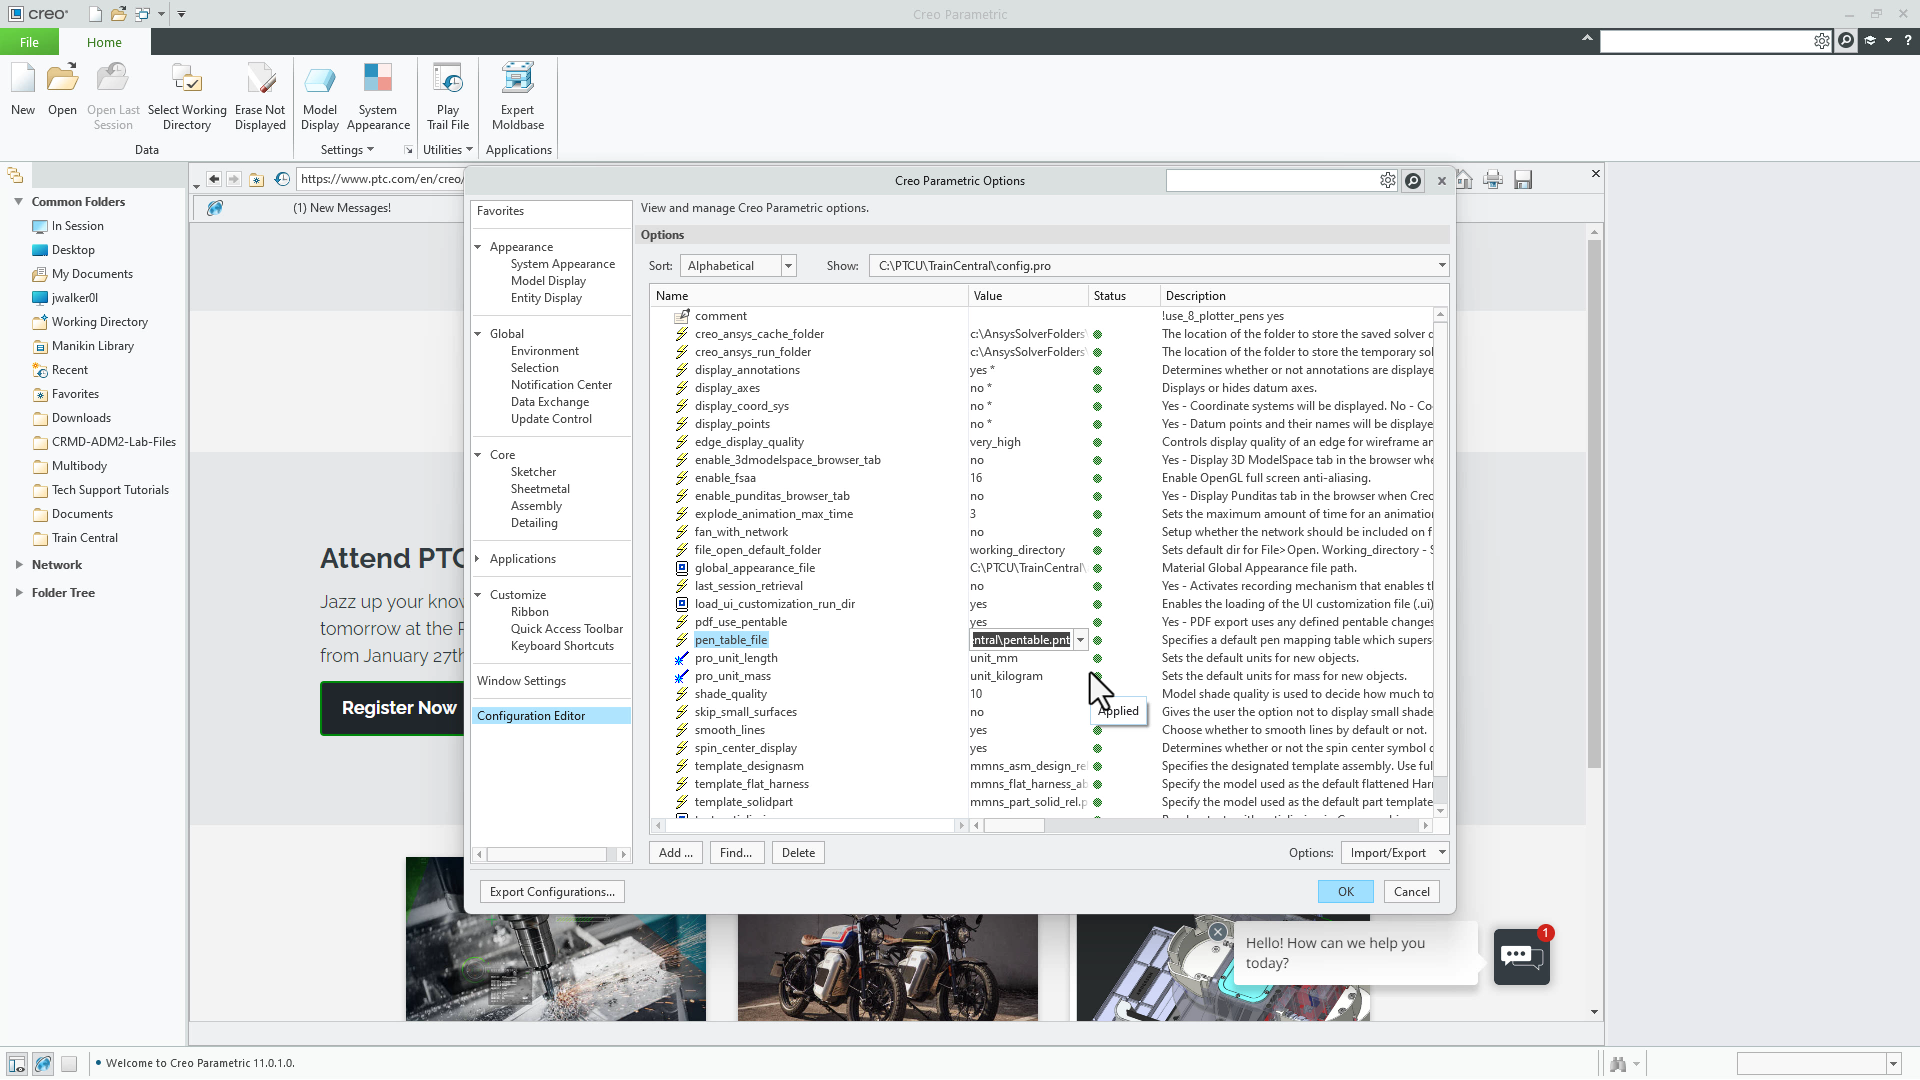Expand the Applications category

478,559
